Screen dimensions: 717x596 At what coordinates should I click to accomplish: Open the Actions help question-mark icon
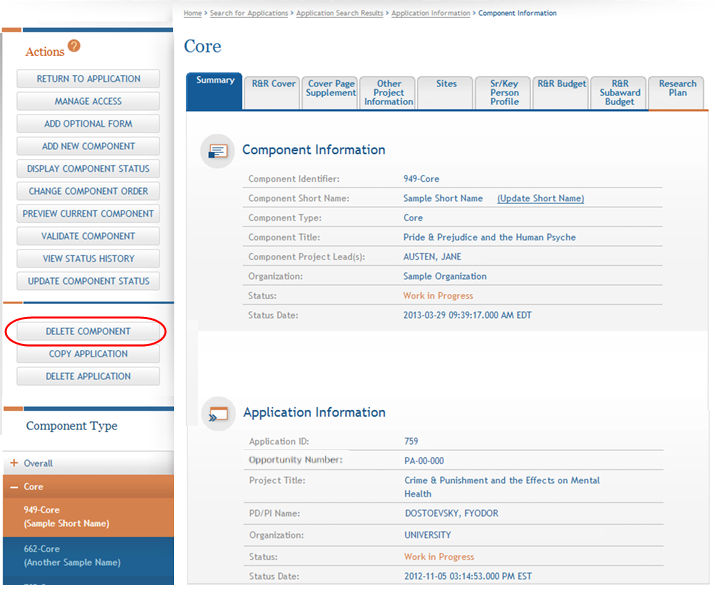(74, 46)
